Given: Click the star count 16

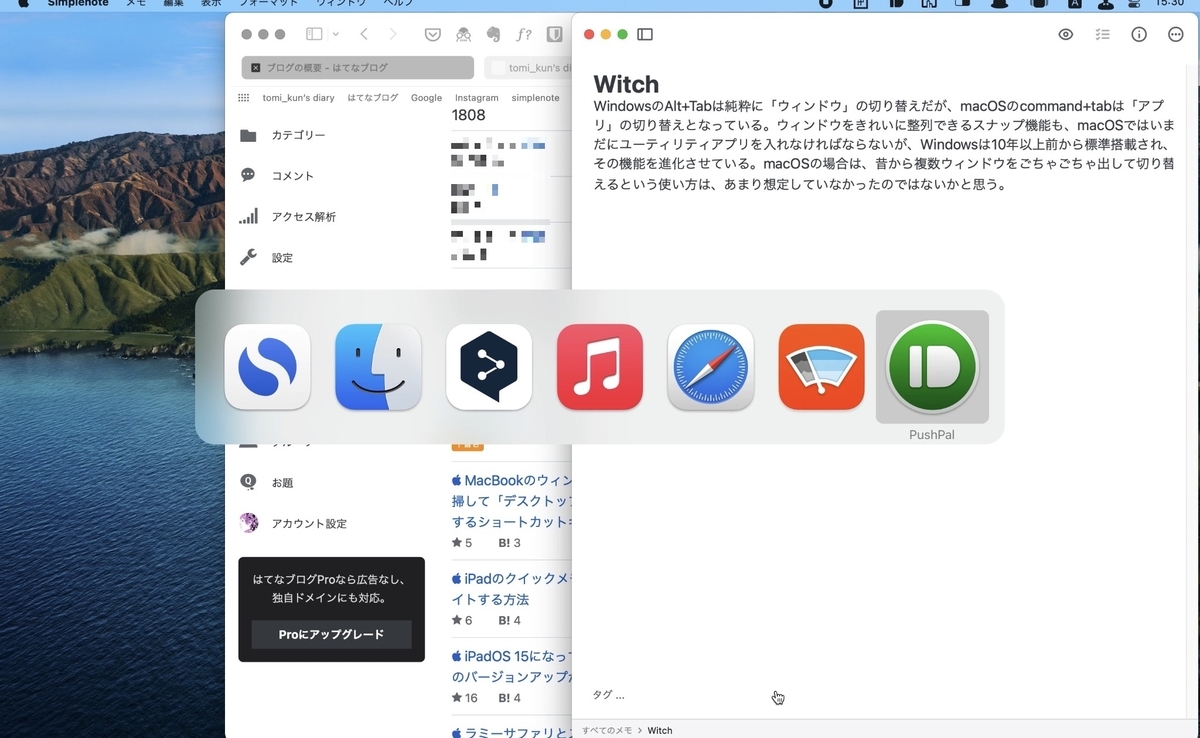Looking at the screenshot, I should coord(465,698).
